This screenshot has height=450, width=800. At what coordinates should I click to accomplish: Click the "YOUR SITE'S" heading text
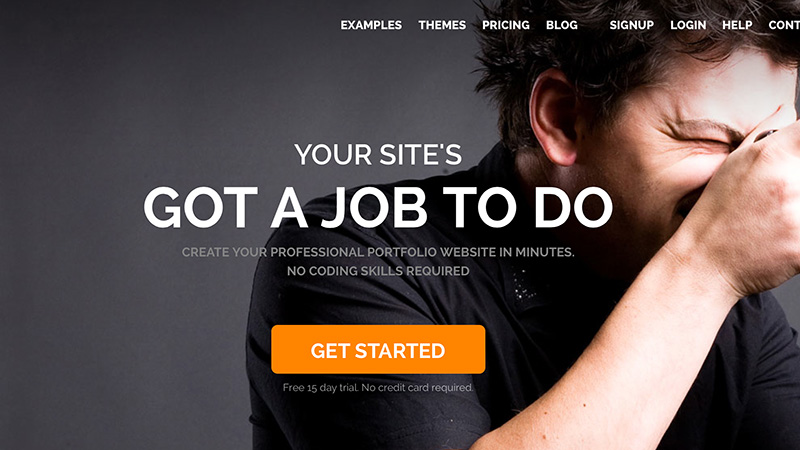point(378,154)
